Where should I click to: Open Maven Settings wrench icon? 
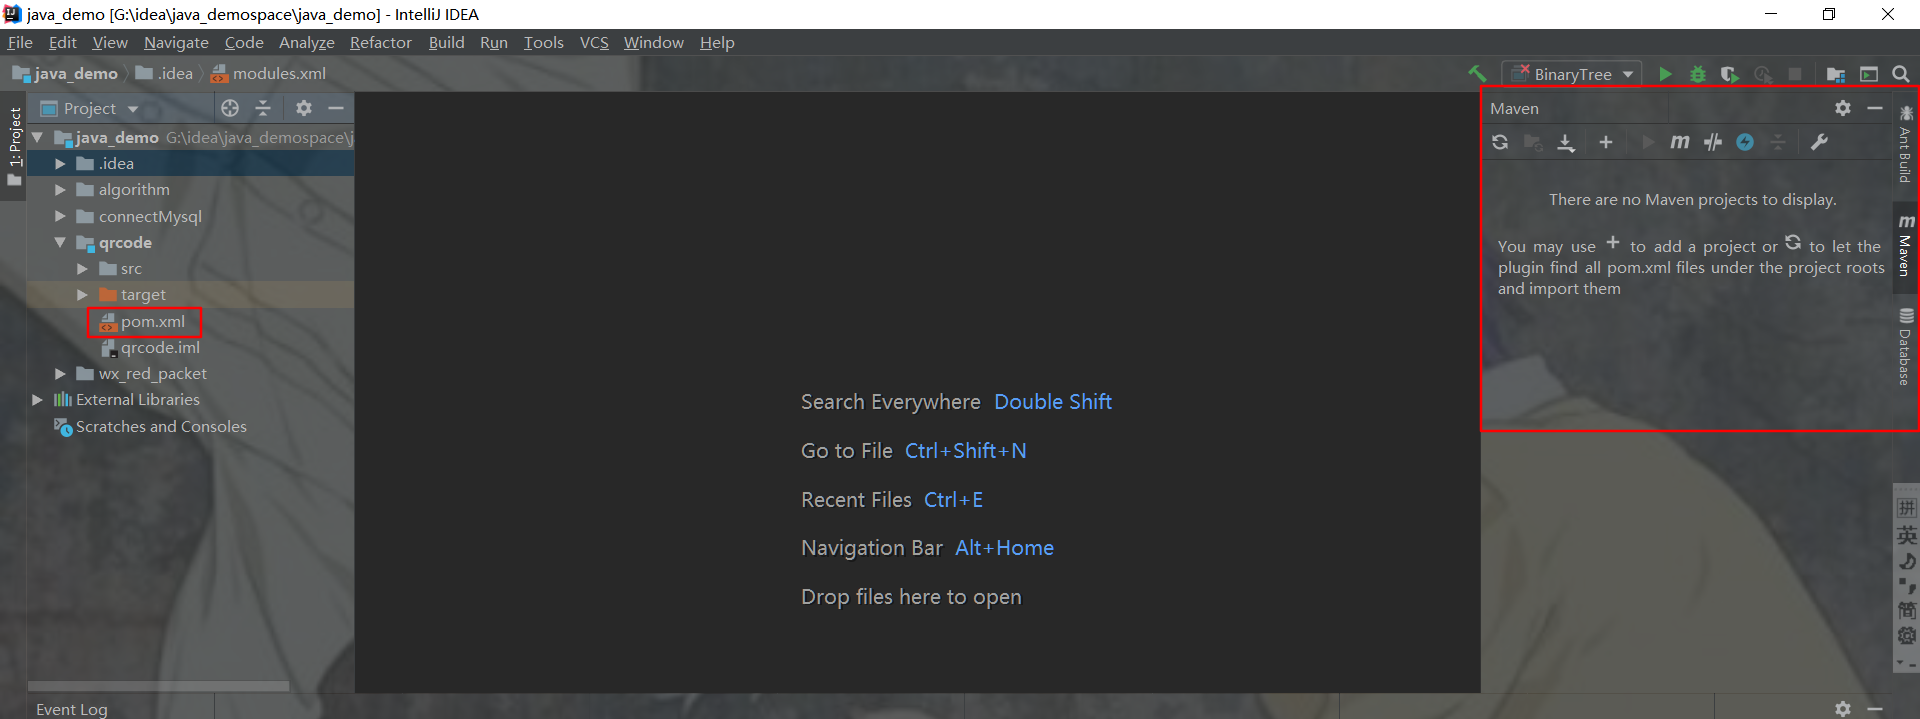pyautogui.click(x=1820, y=142)
